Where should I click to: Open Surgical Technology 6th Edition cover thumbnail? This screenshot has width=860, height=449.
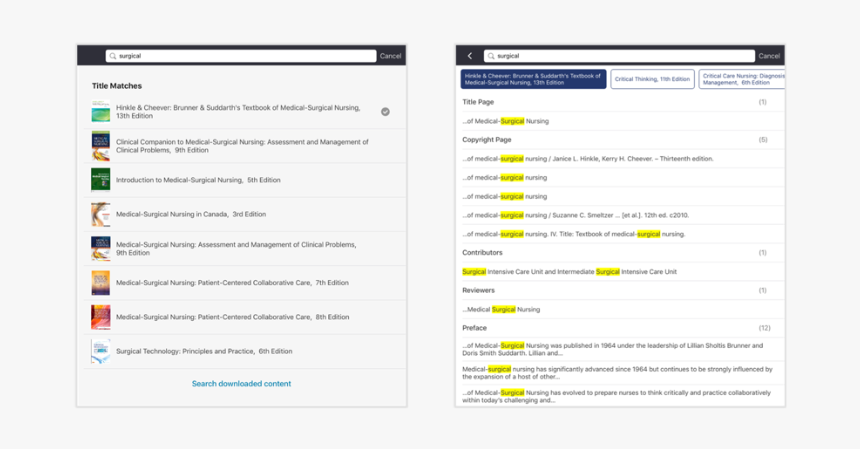coord(100,351)
